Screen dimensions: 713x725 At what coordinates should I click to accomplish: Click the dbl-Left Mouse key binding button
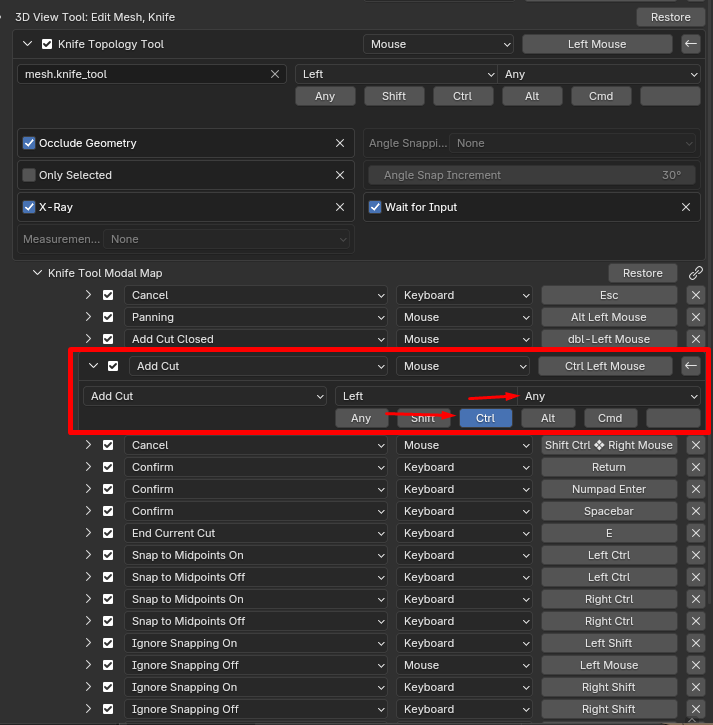609,339
